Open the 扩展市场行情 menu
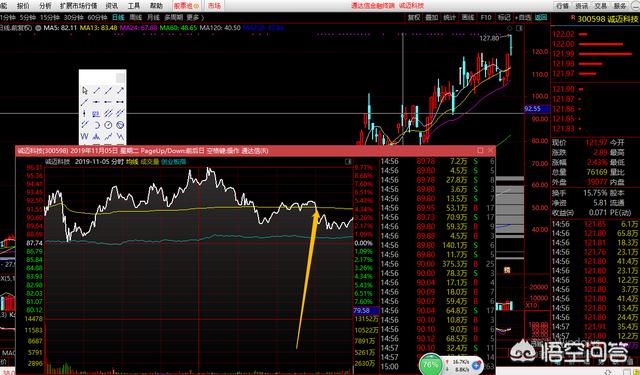 78,6
